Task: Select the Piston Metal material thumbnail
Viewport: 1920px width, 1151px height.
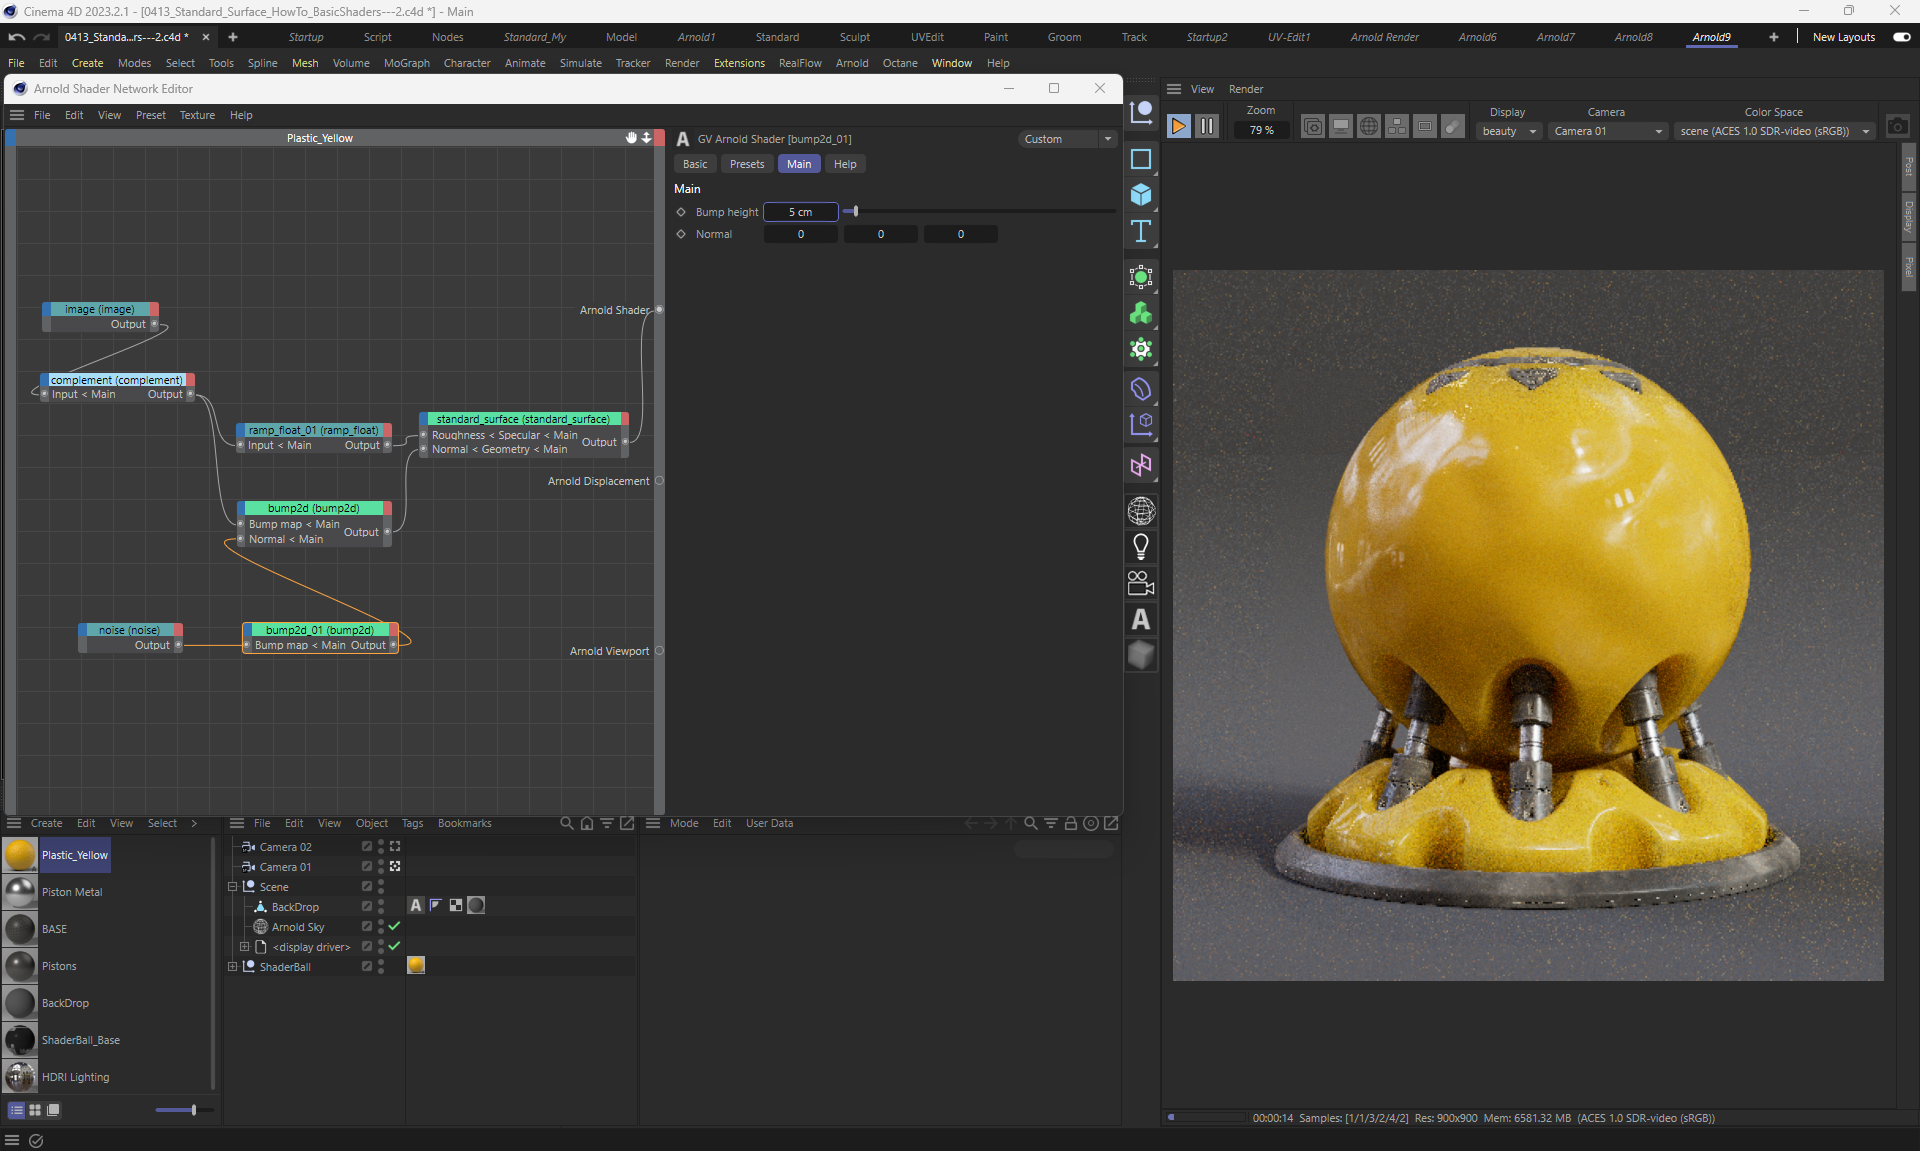Action: coord(20,892)
